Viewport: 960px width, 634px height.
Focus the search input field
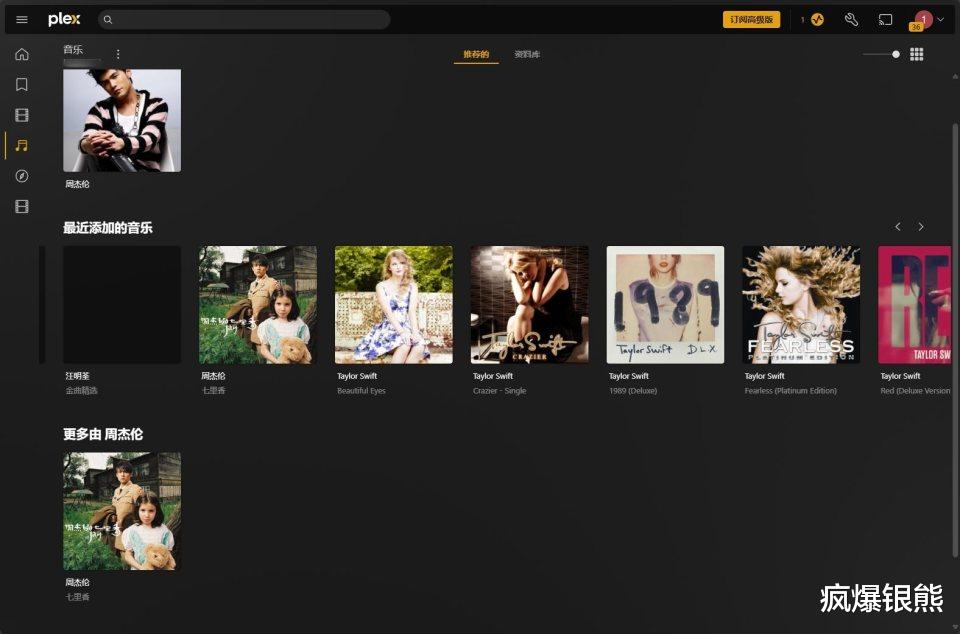coord(244,20)
